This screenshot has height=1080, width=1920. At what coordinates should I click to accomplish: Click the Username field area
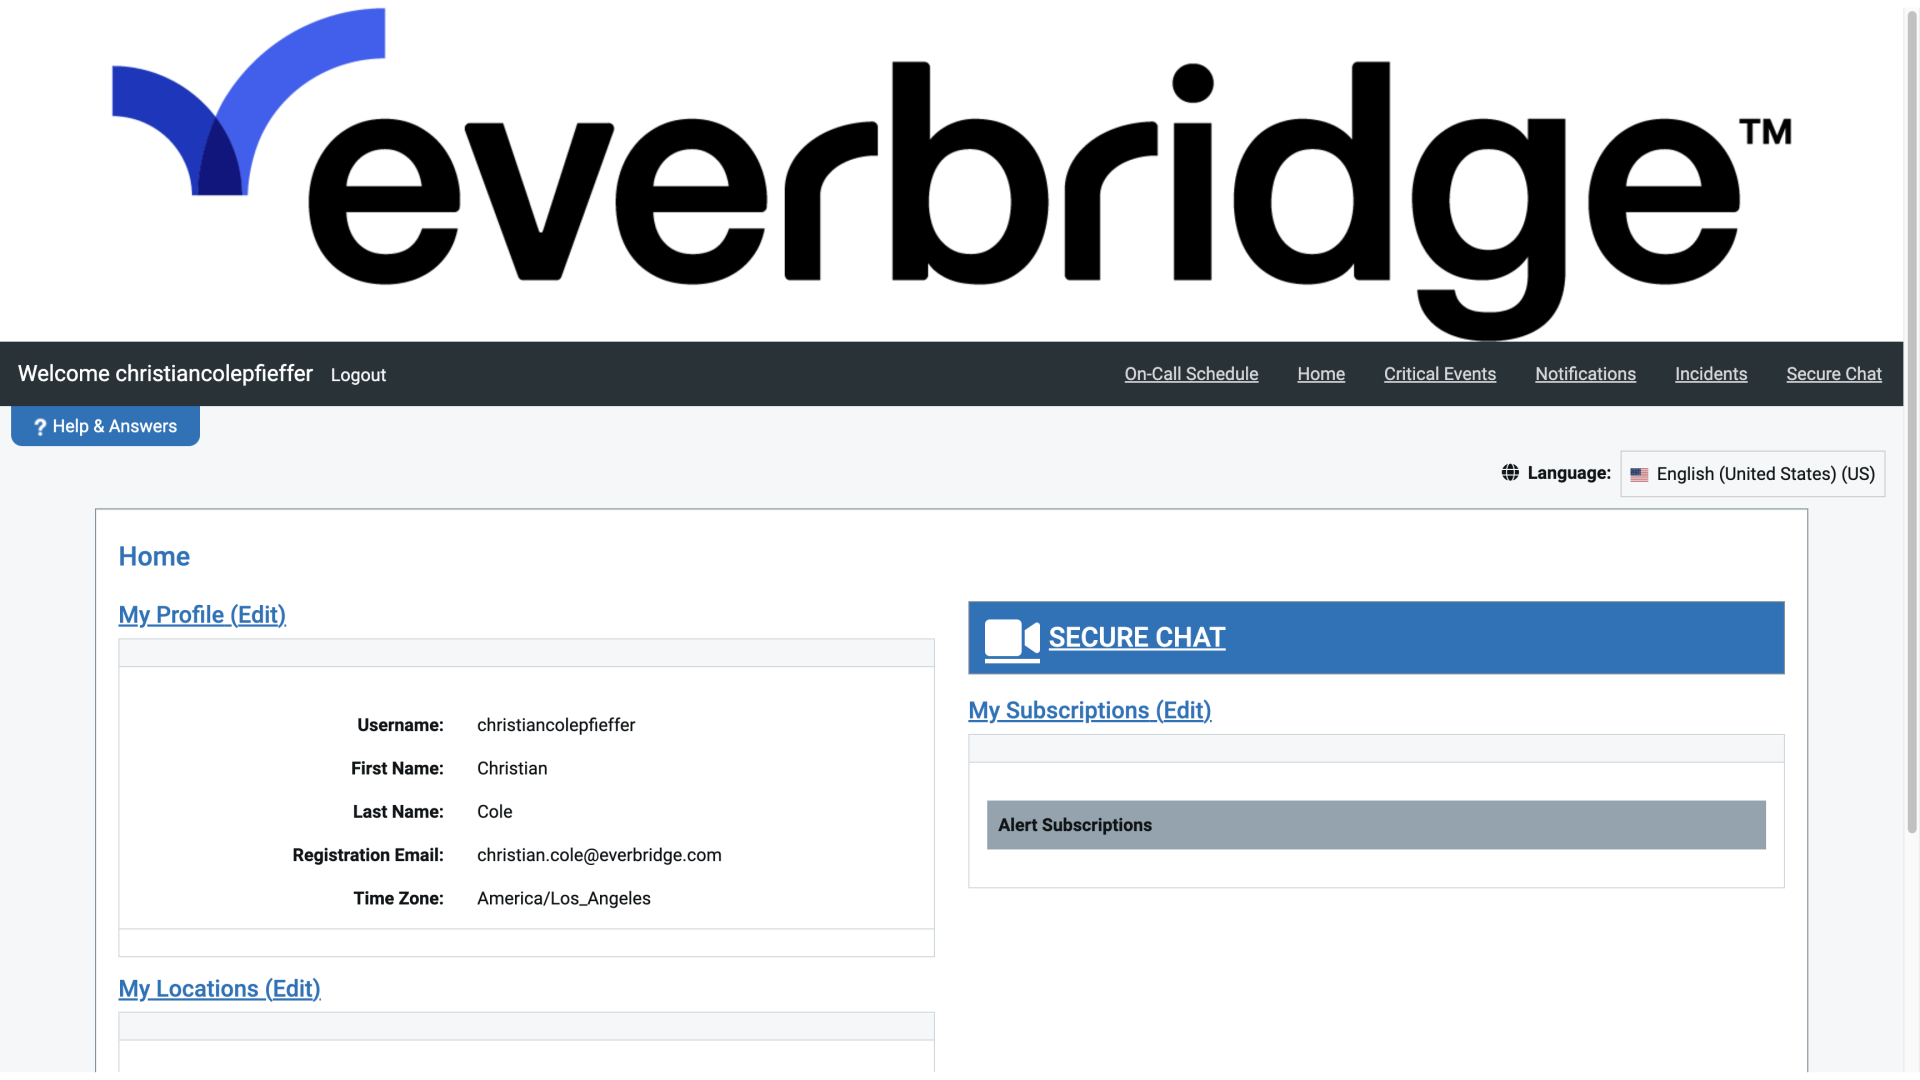[x=556, y=724]
